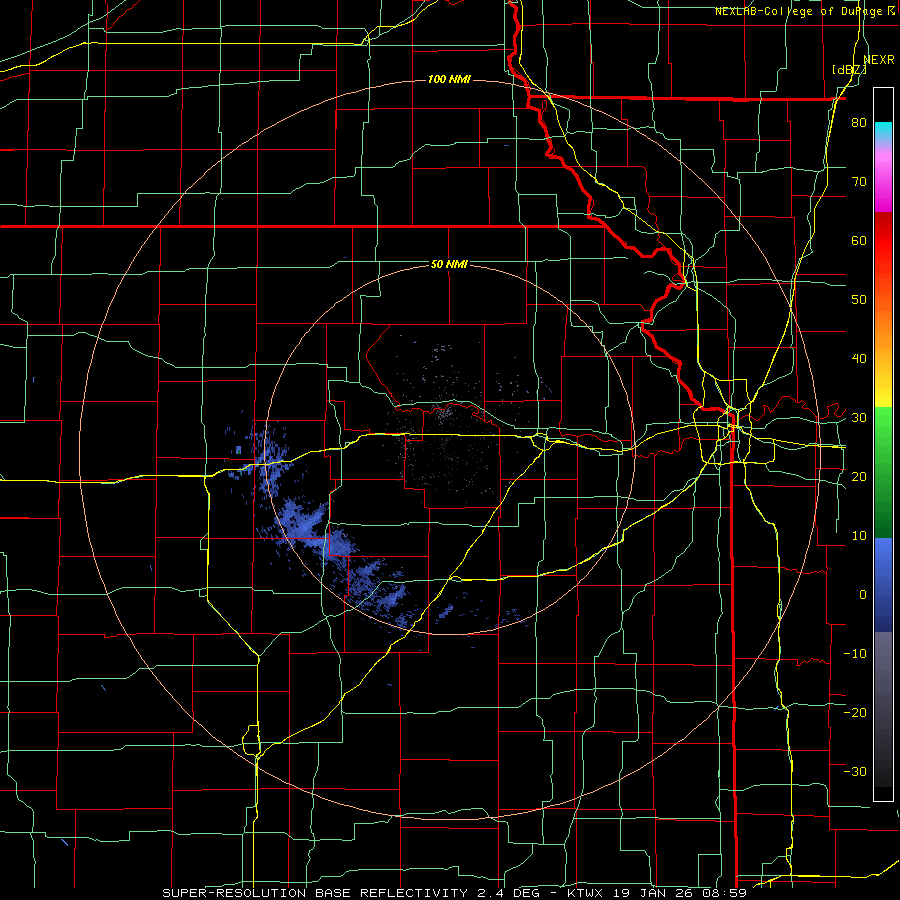Screen dimensions: 900x900
Task: Click the 80 value on dBZ scale
Action: click(859, 123)
